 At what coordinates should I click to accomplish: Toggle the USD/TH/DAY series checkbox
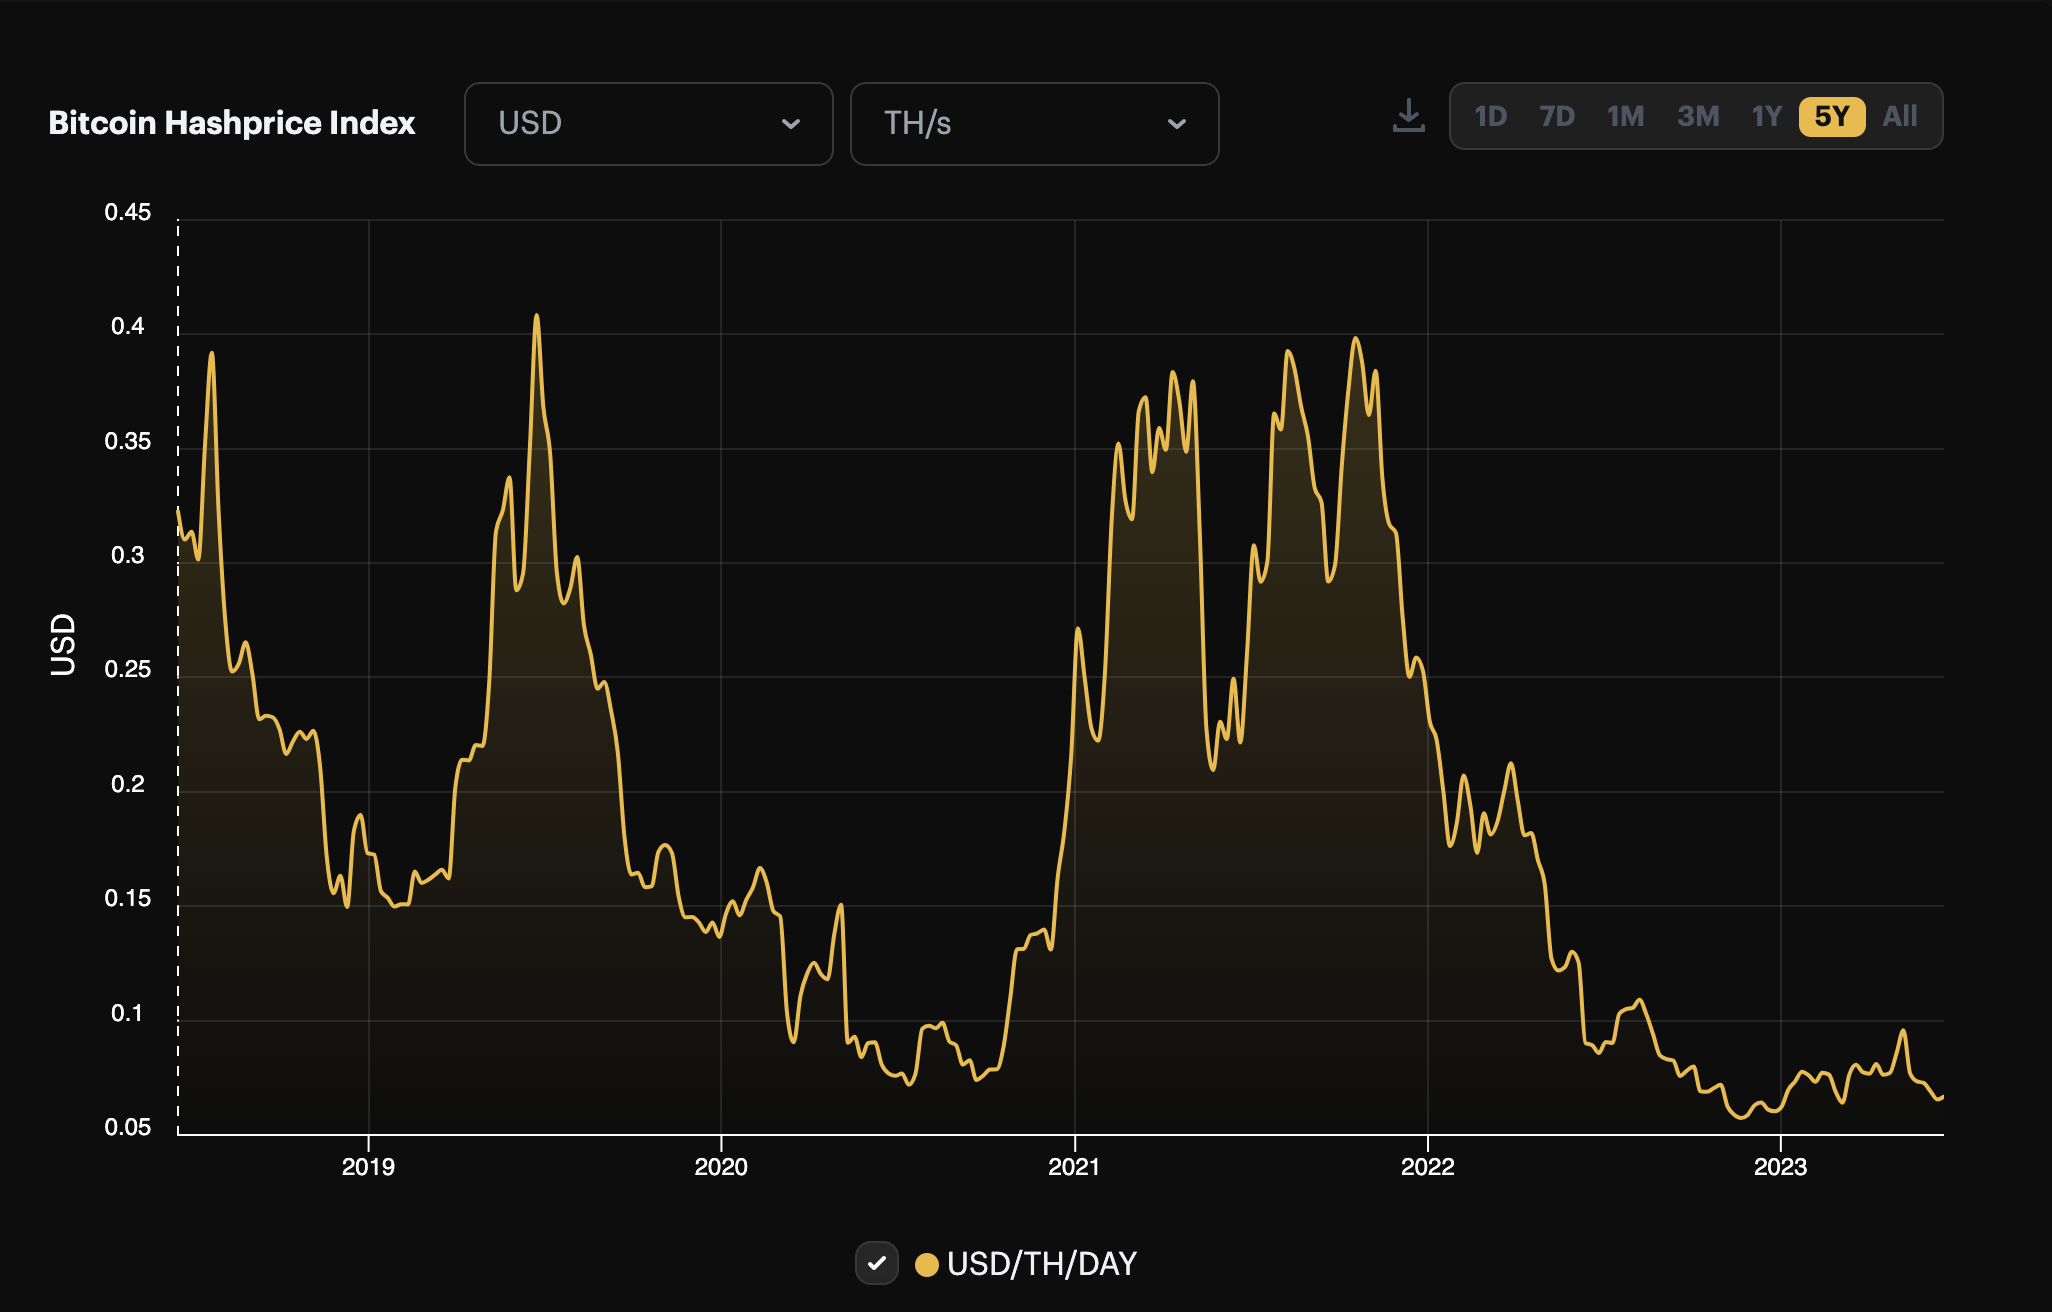click(877, 1263)
